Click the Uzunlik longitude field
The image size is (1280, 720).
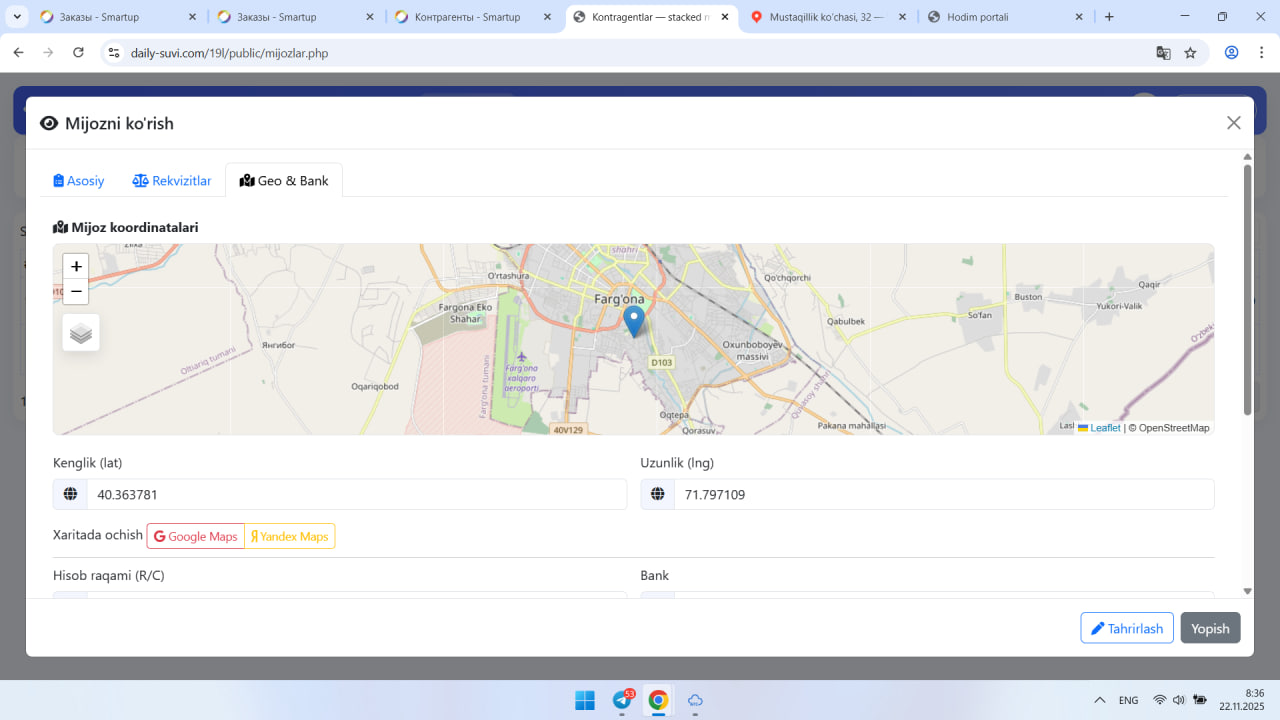tap(943, 494)
